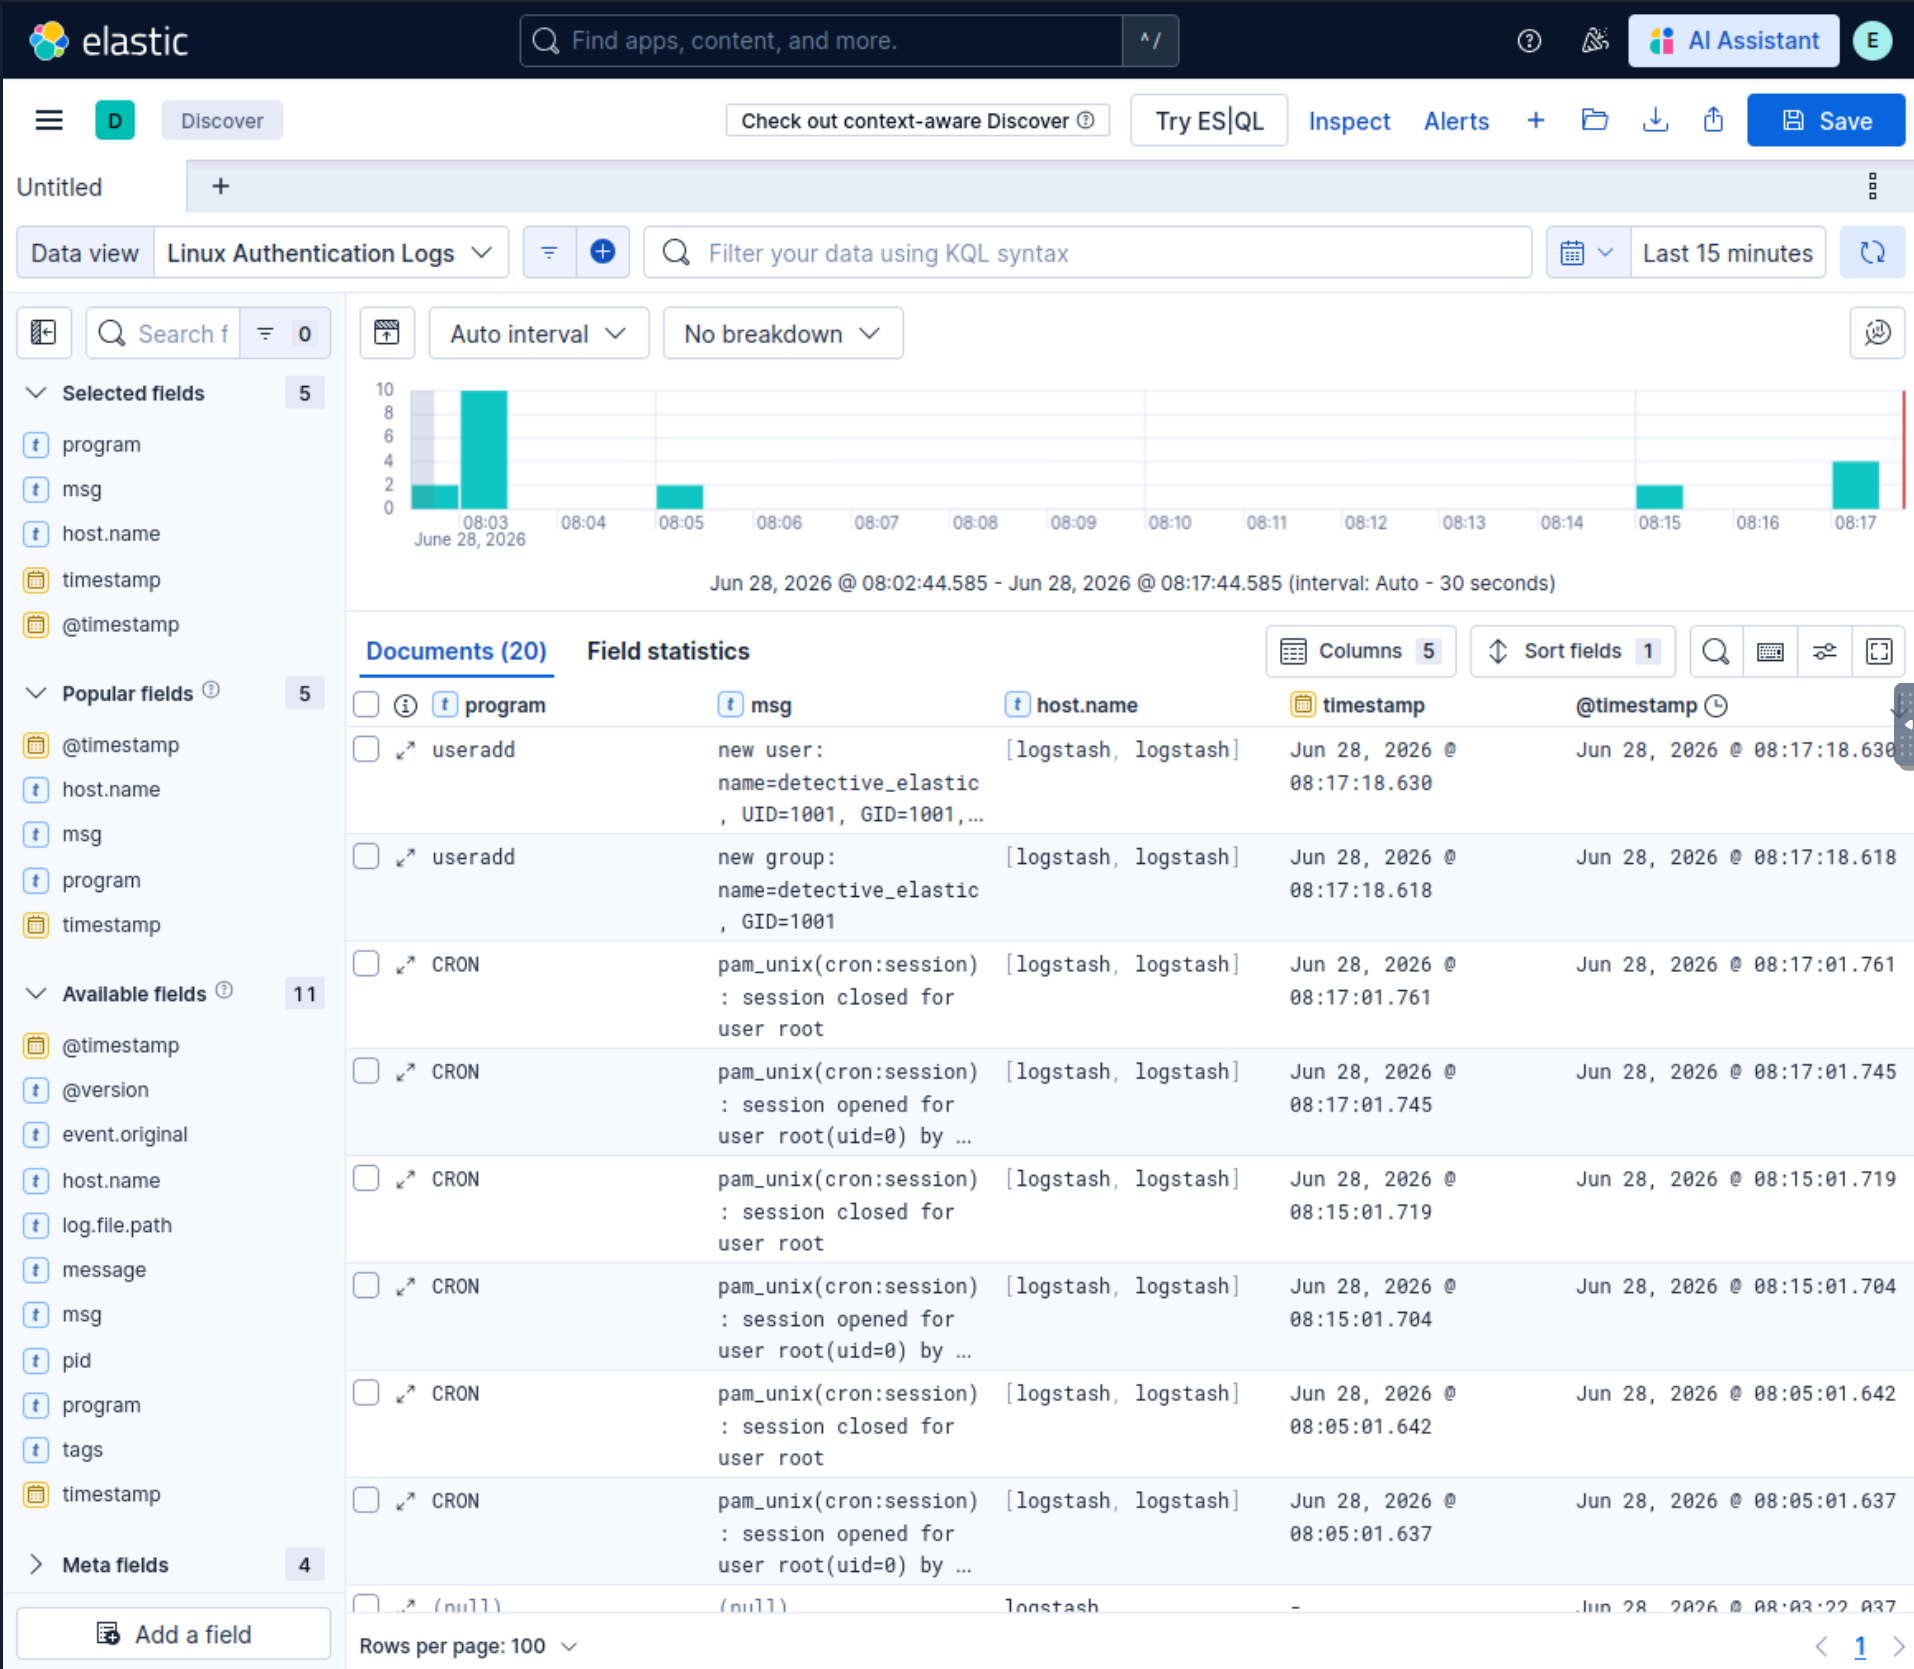Click the share icon
The width and height of the screenshot is (1914, 1669).
tap(1713, 121)
